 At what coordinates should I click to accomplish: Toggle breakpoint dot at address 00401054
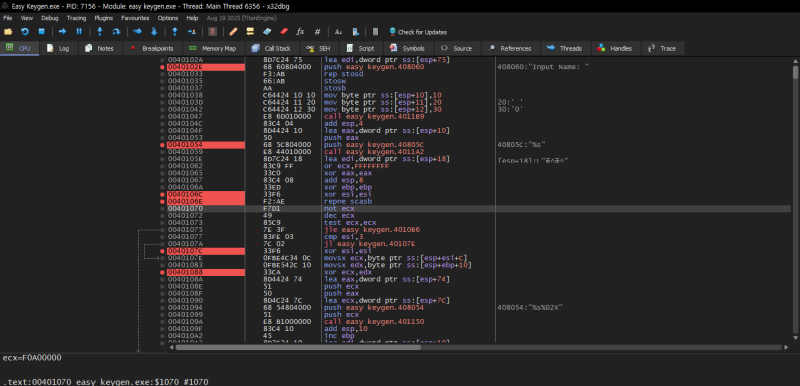coord(163,145)
